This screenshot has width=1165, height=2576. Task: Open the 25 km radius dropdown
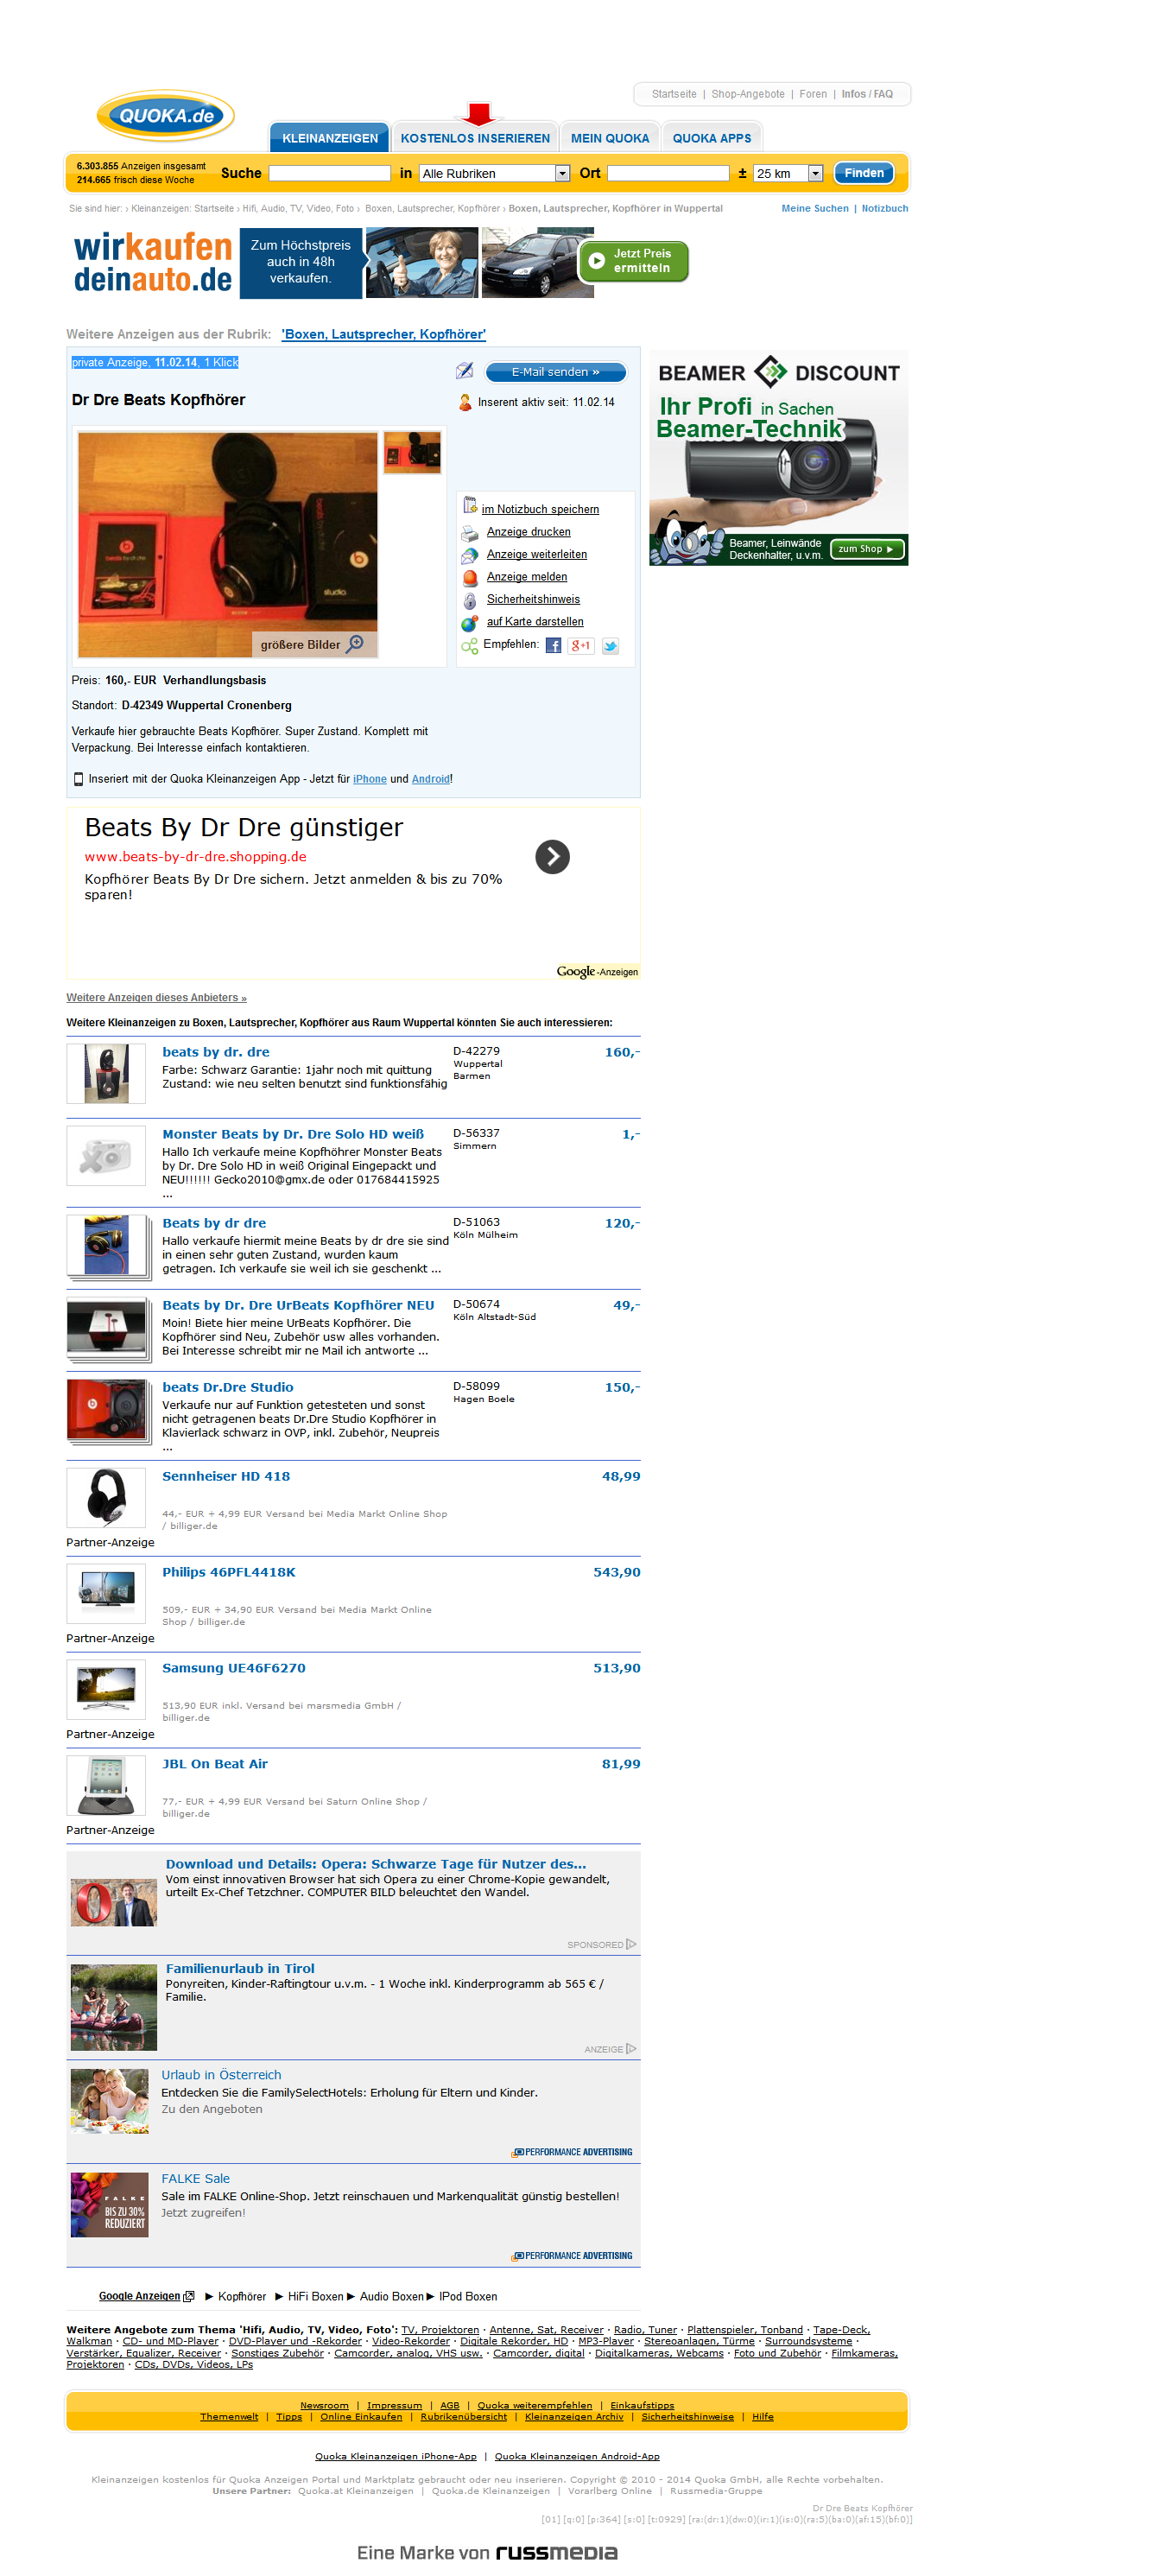787,173
